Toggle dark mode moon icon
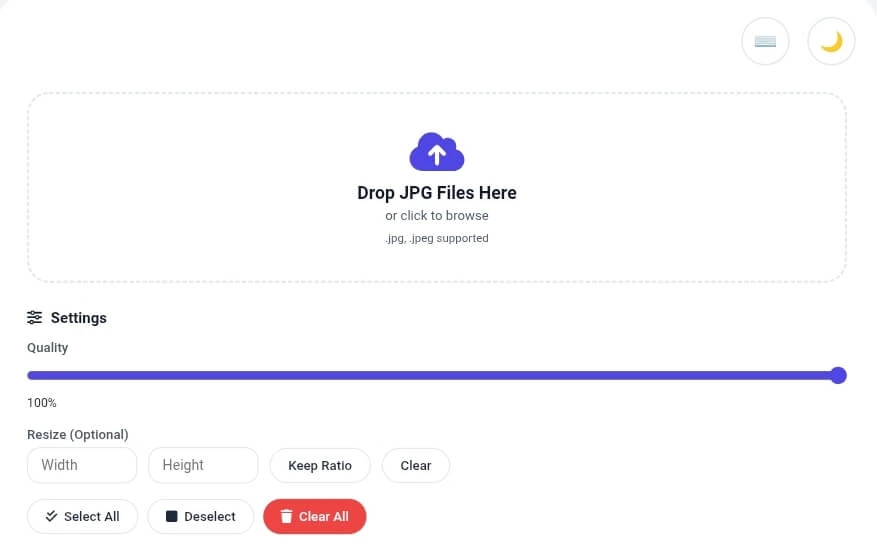 coord(831,41)
